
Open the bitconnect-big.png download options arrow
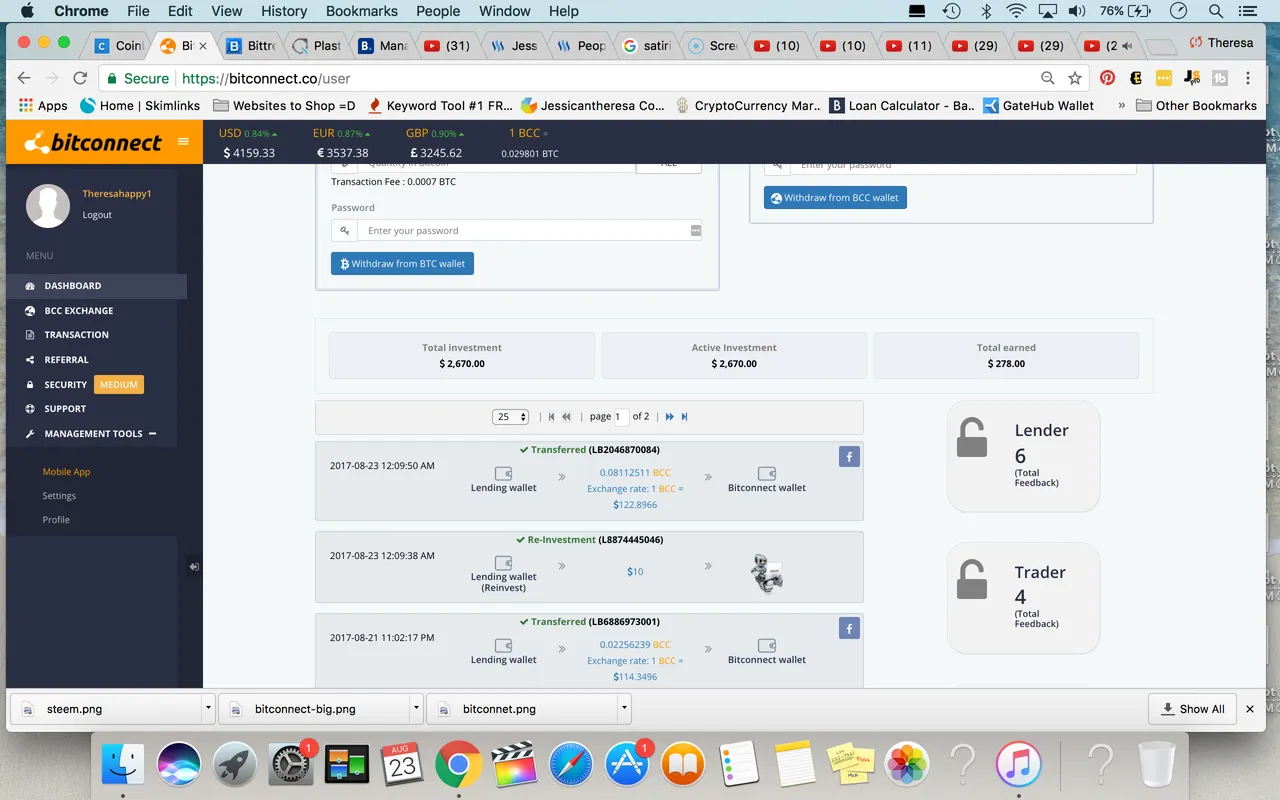(416, 708)
